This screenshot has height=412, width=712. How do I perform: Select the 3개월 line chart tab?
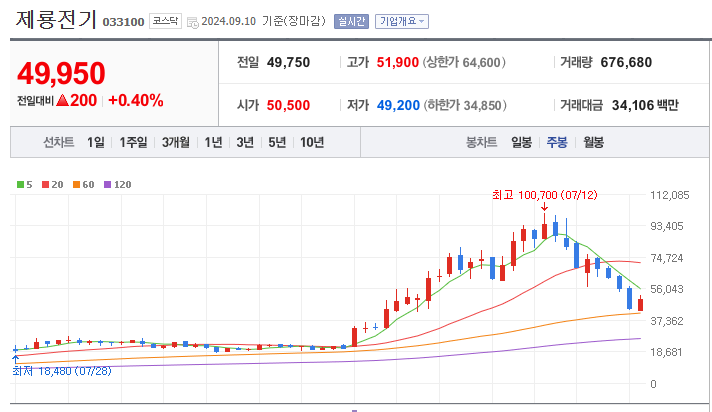tap(176, 143)
